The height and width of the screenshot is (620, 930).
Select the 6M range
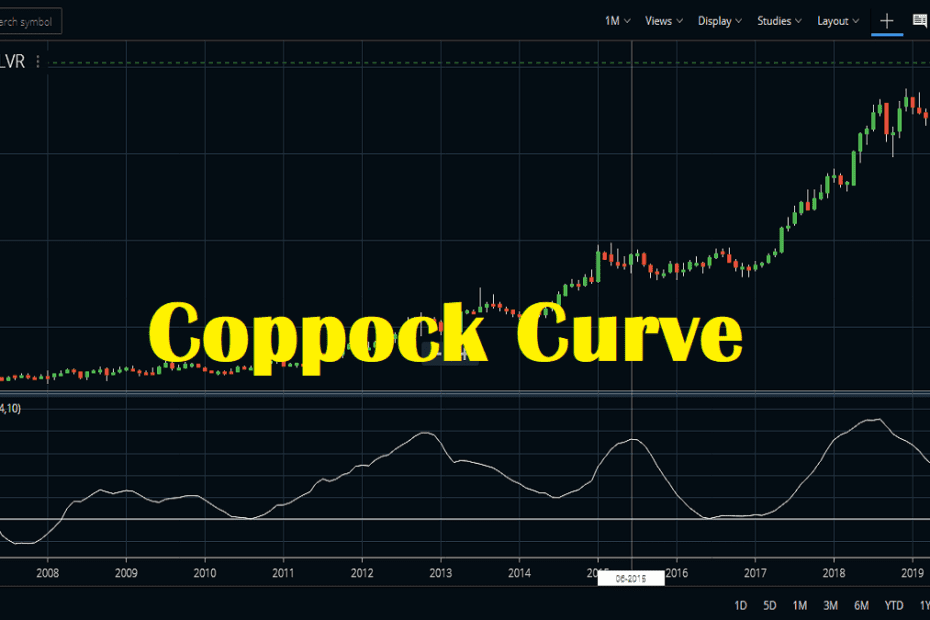click(x=859, y=605)
